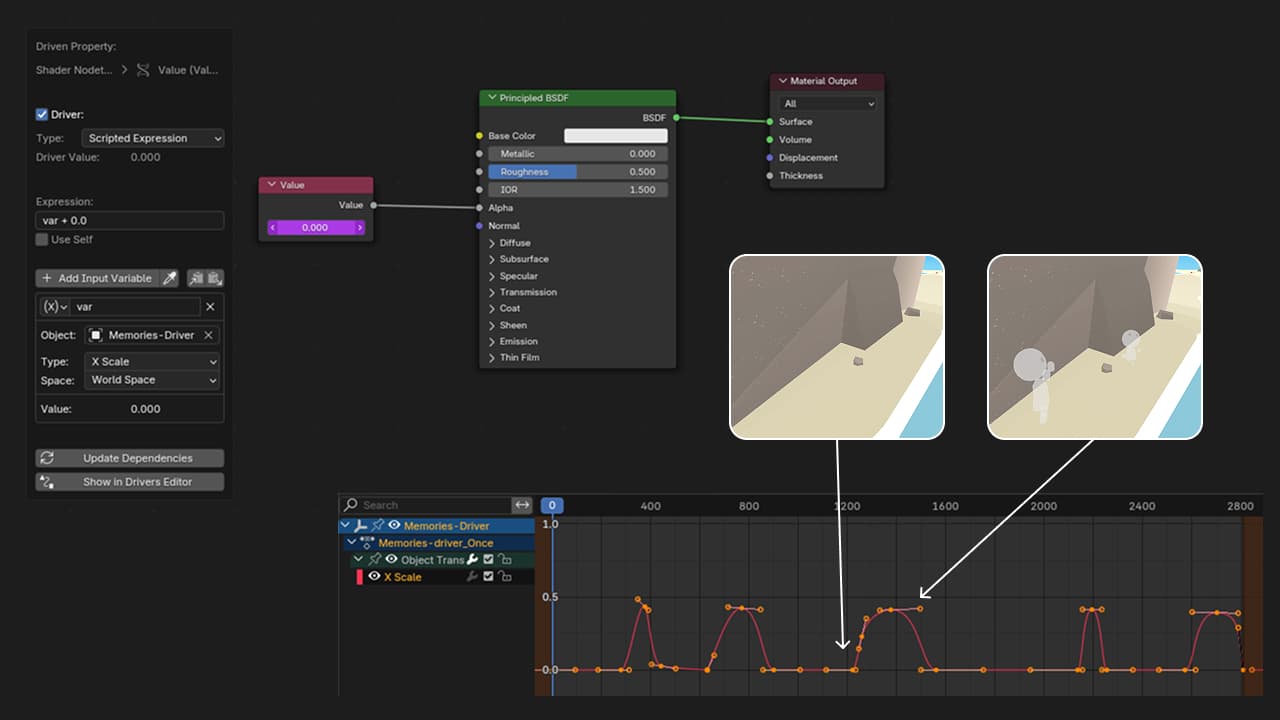Click the Add Input Variable button
The width and height of the screenshot is (1280, 720).
[97, 278]
